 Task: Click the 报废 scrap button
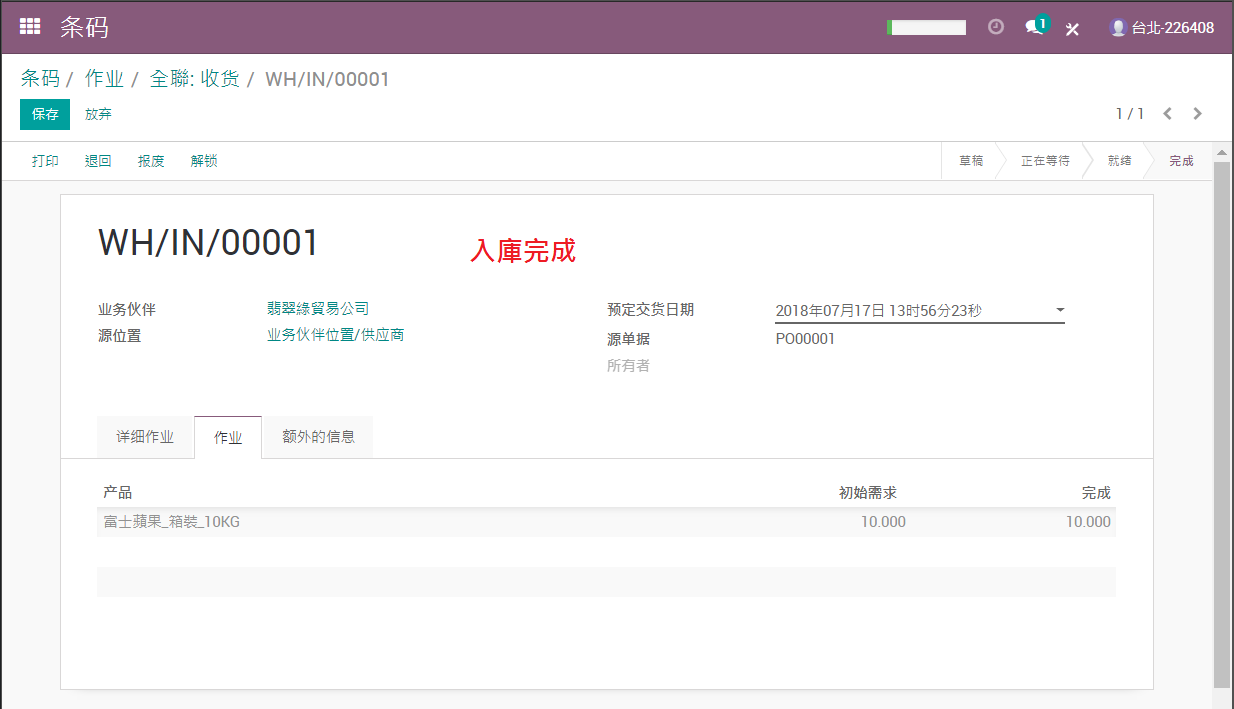[x=151, y=161]
